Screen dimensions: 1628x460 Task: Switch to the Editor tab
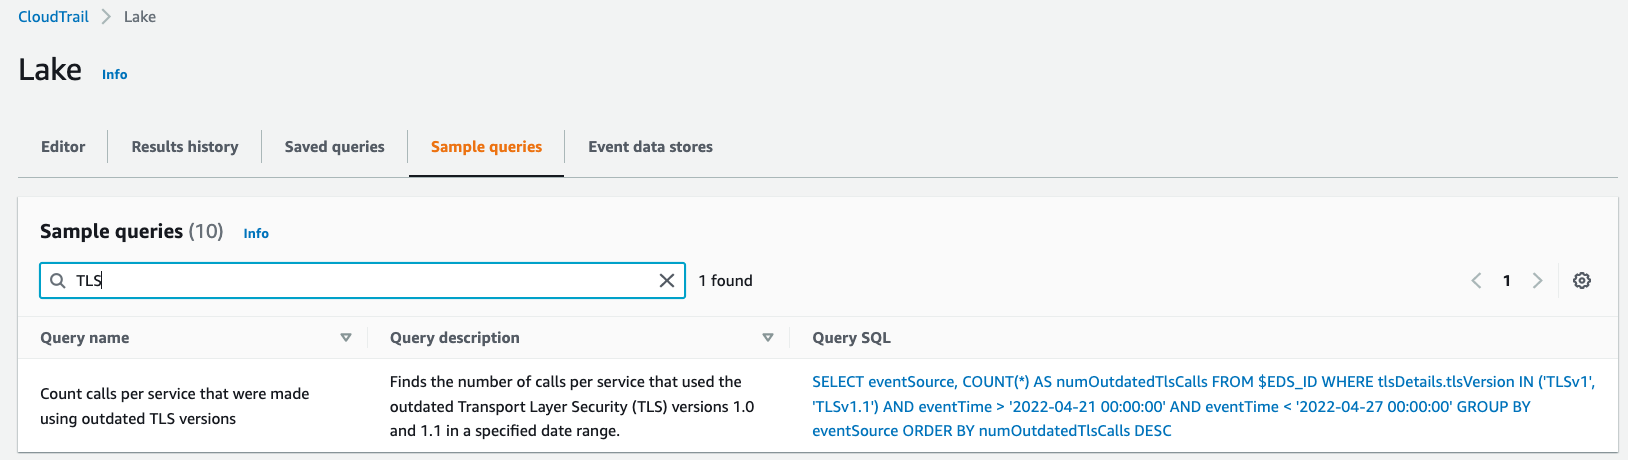(x=63, y=147)
